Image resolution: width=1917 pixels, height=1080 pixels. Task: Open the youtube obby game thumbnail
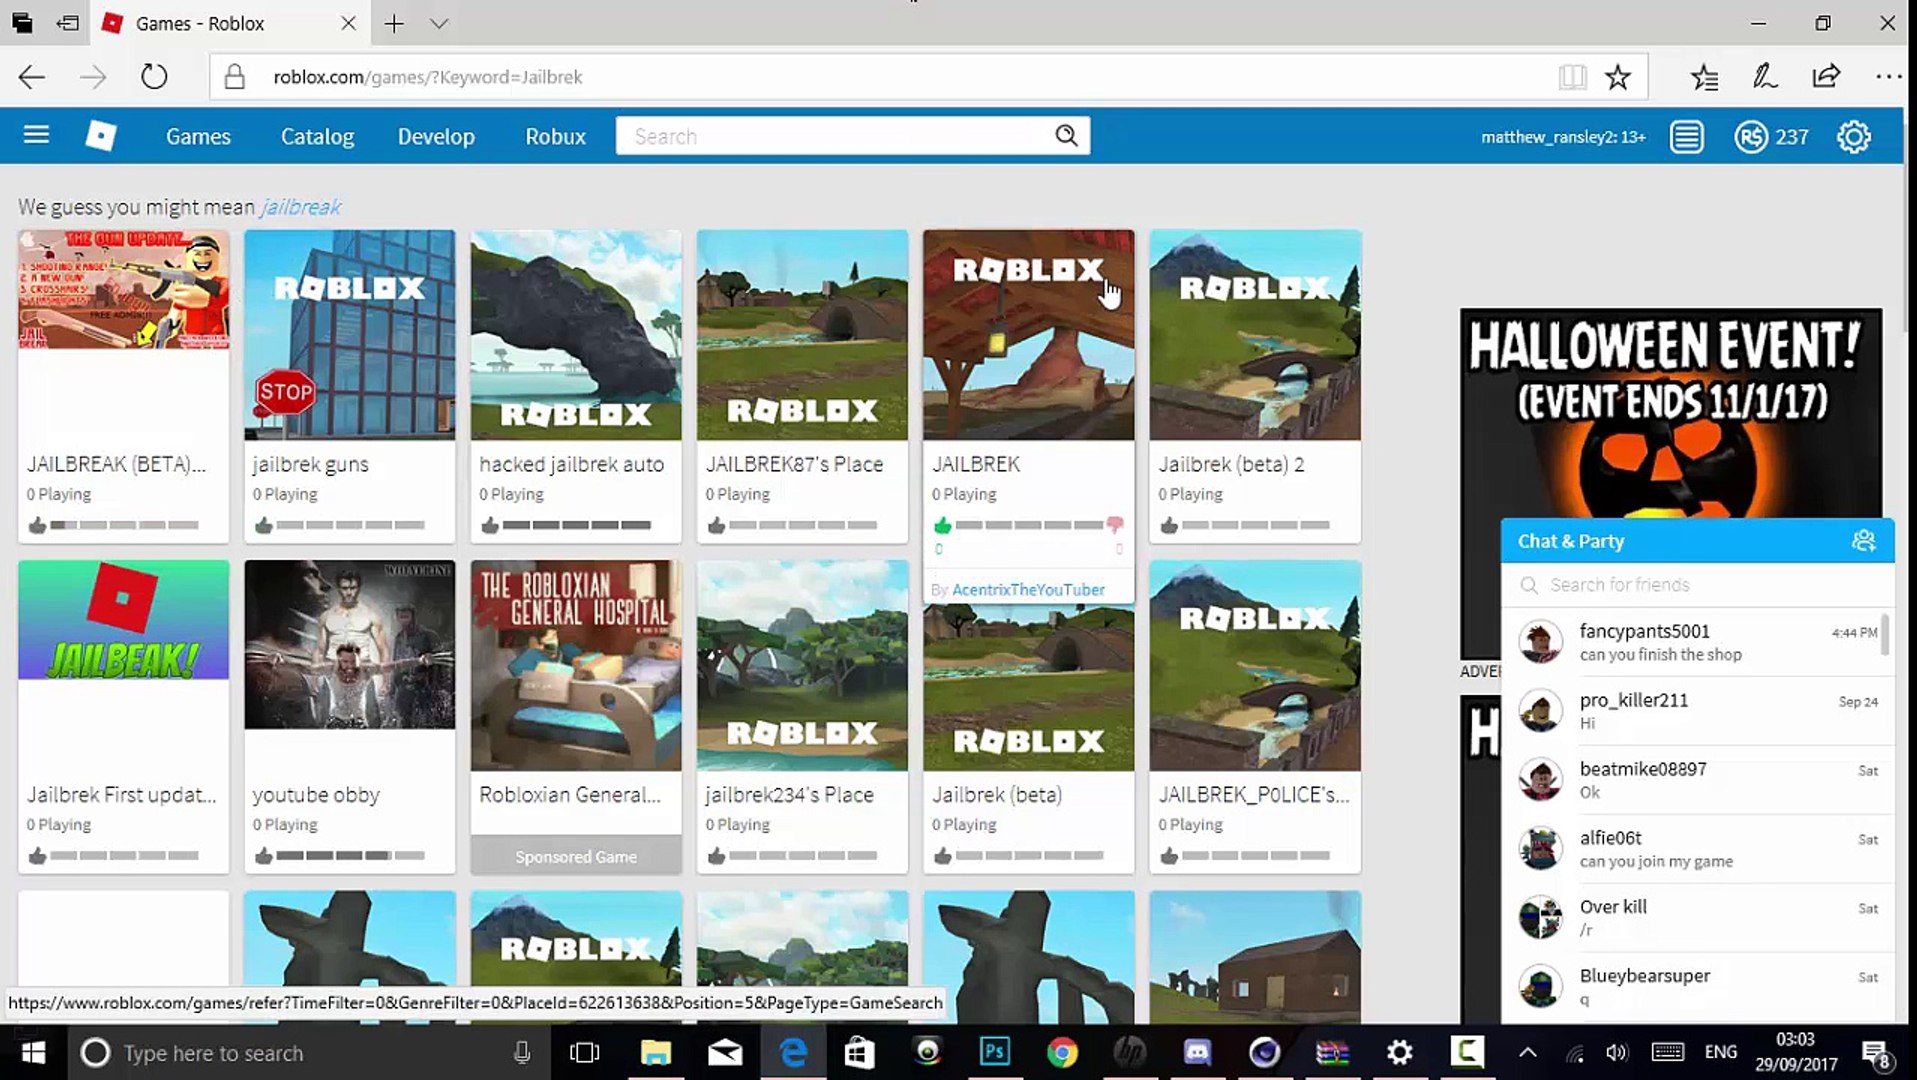(x=349, y=645)
